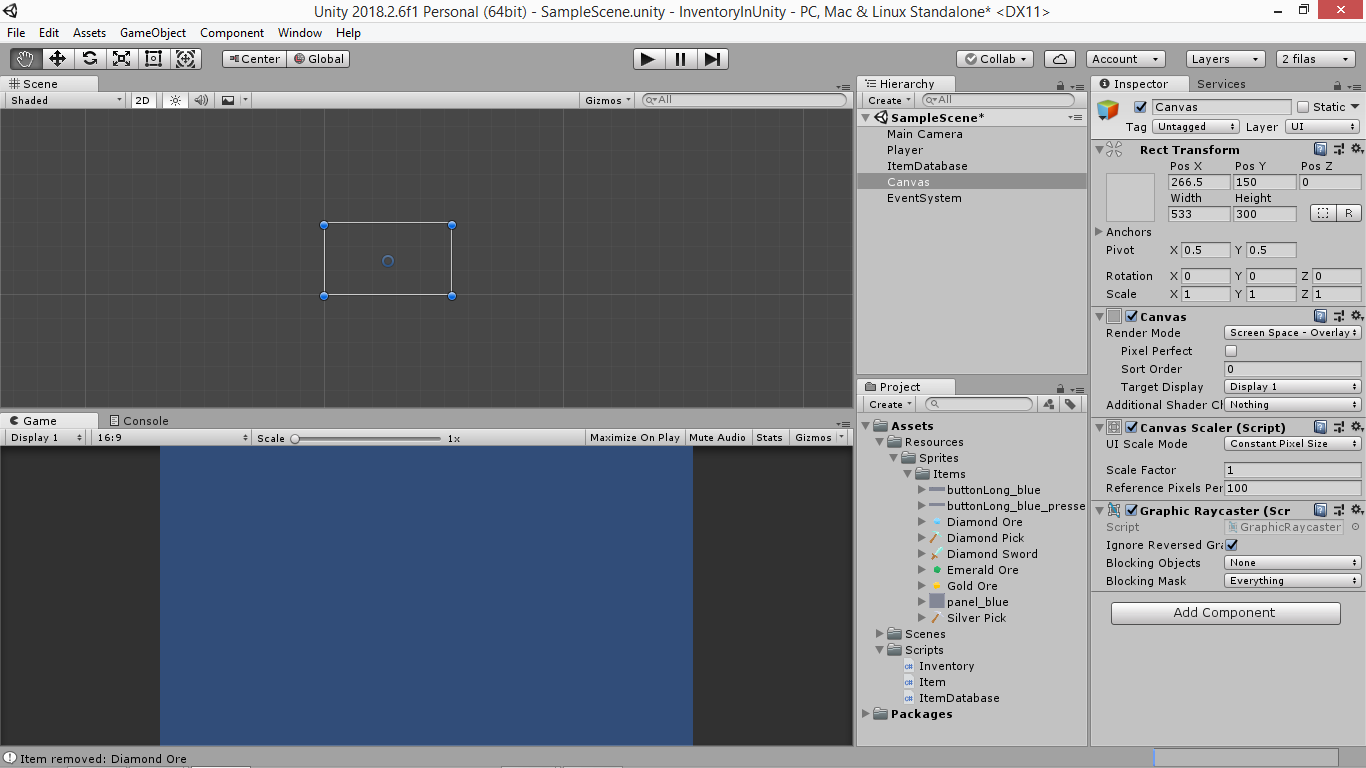The width and height of the screenshot is (1366, 768).
Task: Click the Game view Scale slider
Action: point(297,437)
